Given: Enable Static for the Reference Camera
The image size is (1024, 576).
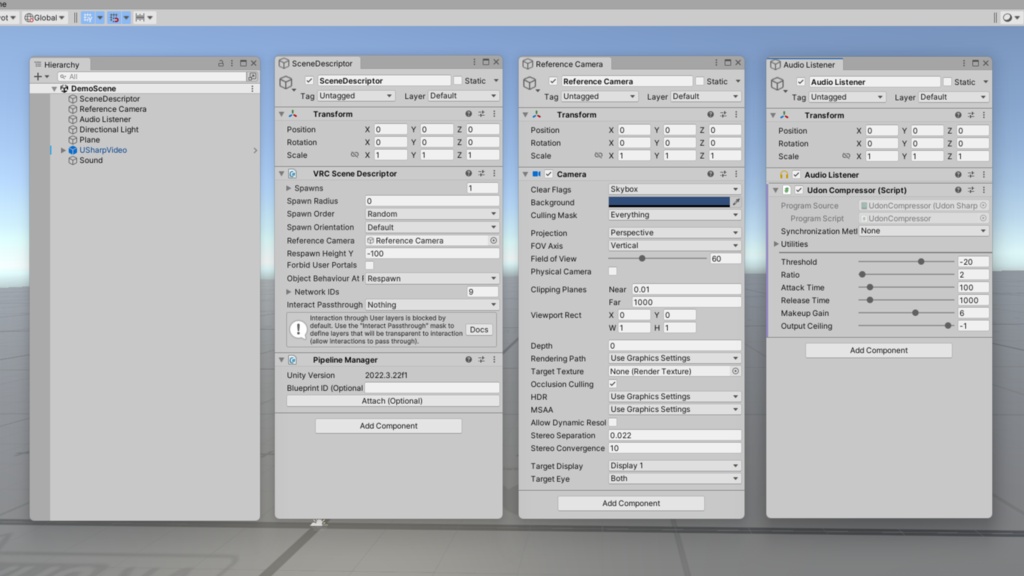Looking at the screenshot, I should coord(699,81).
